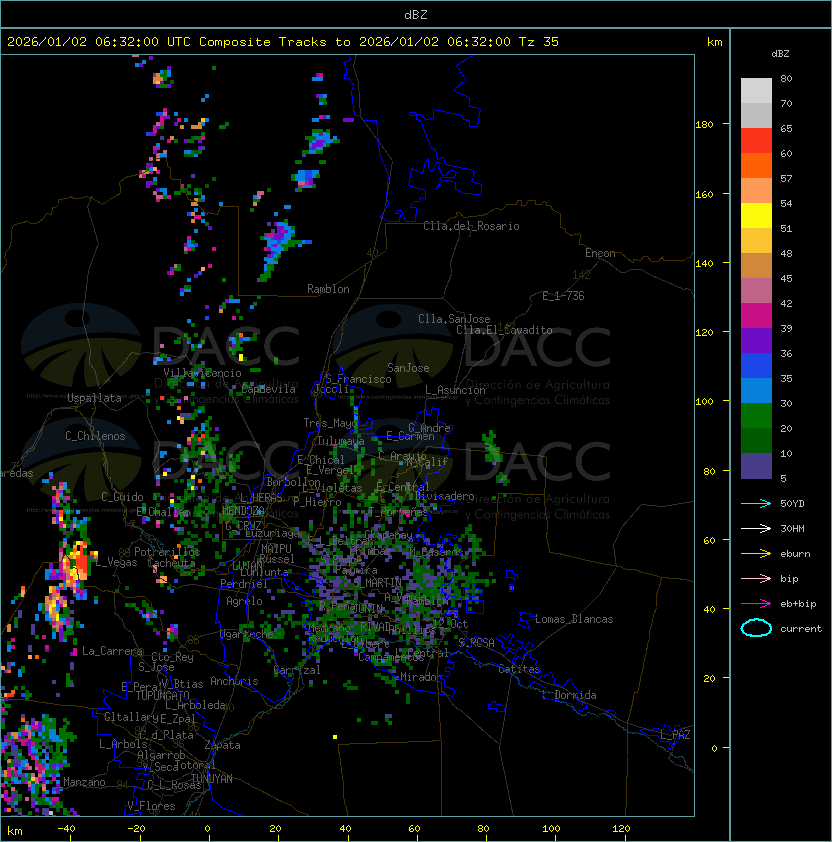Click the '180' km tick label
The image size is (832, 842).
coord(704,125)
